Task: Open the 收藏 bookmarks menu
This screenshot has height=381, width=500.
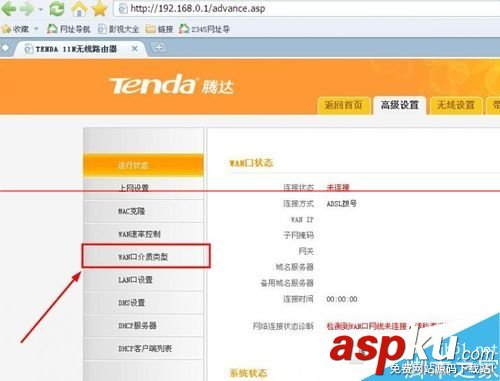Action: click(16, 29)
